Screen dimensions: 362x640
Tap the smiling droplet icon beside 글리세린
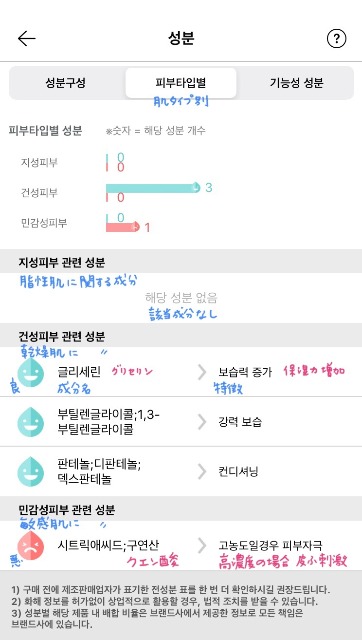coord(31,372)
